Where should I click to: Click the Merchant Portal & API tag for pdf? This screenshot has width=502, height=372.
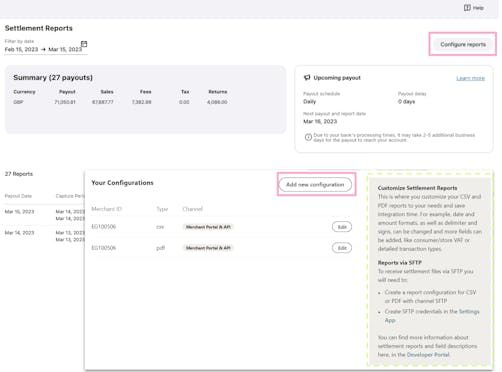[208, 248]
